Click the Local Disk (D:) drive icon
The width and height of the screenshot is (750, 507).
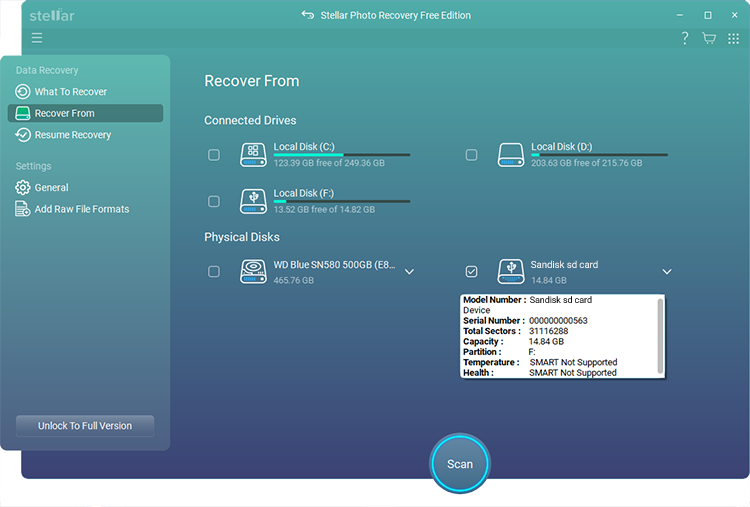pos(511,155)
